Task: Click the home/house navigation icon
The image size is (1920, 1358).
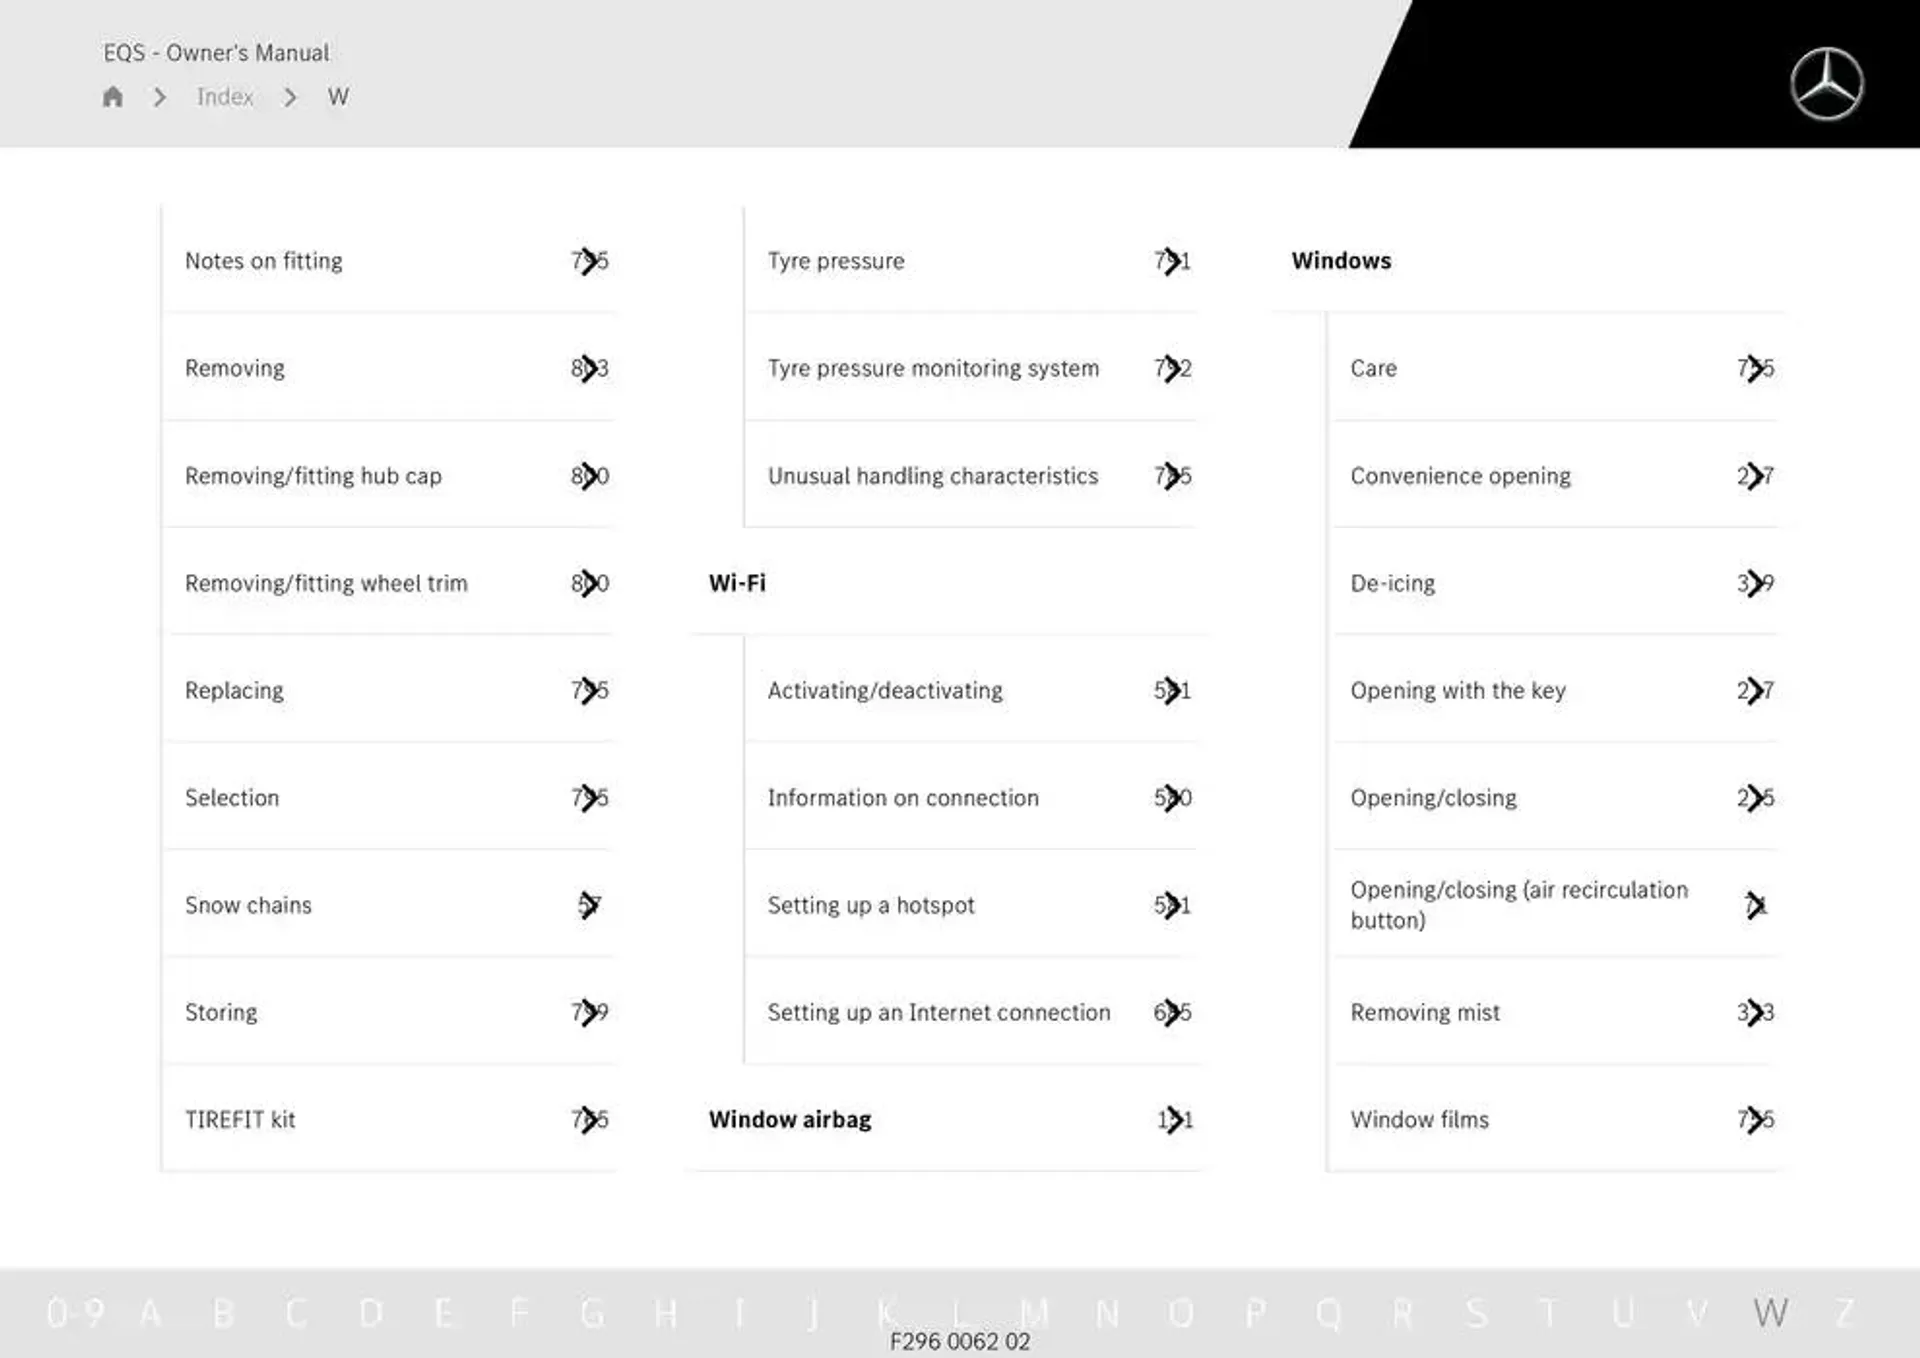Action: (x=113, y=96)
